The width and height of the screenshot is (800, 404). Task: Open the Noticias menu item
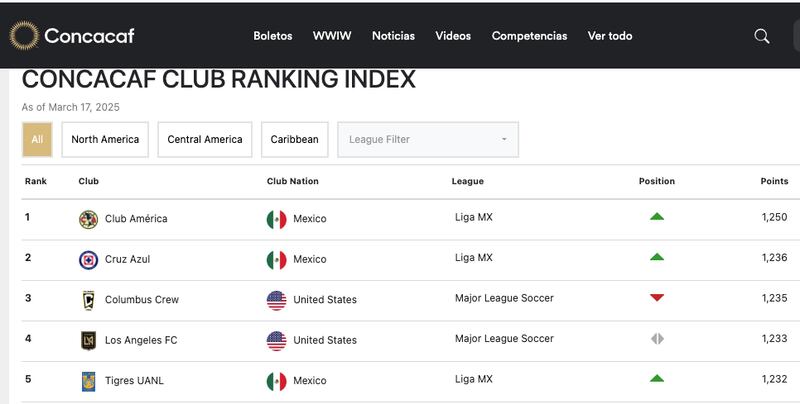coord(393,36)
